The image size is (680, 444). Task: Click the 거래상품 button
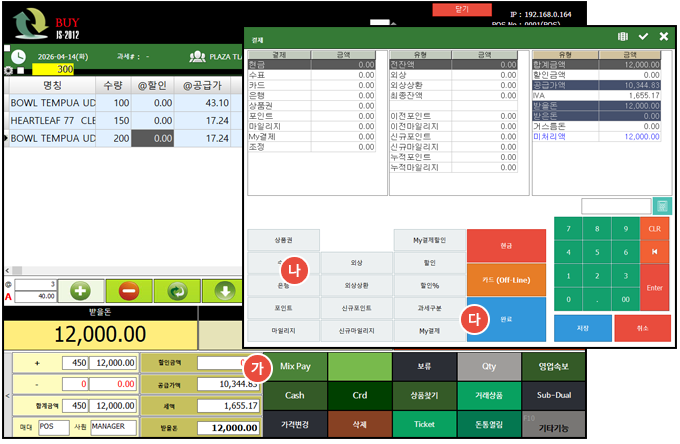click(489, 395)
